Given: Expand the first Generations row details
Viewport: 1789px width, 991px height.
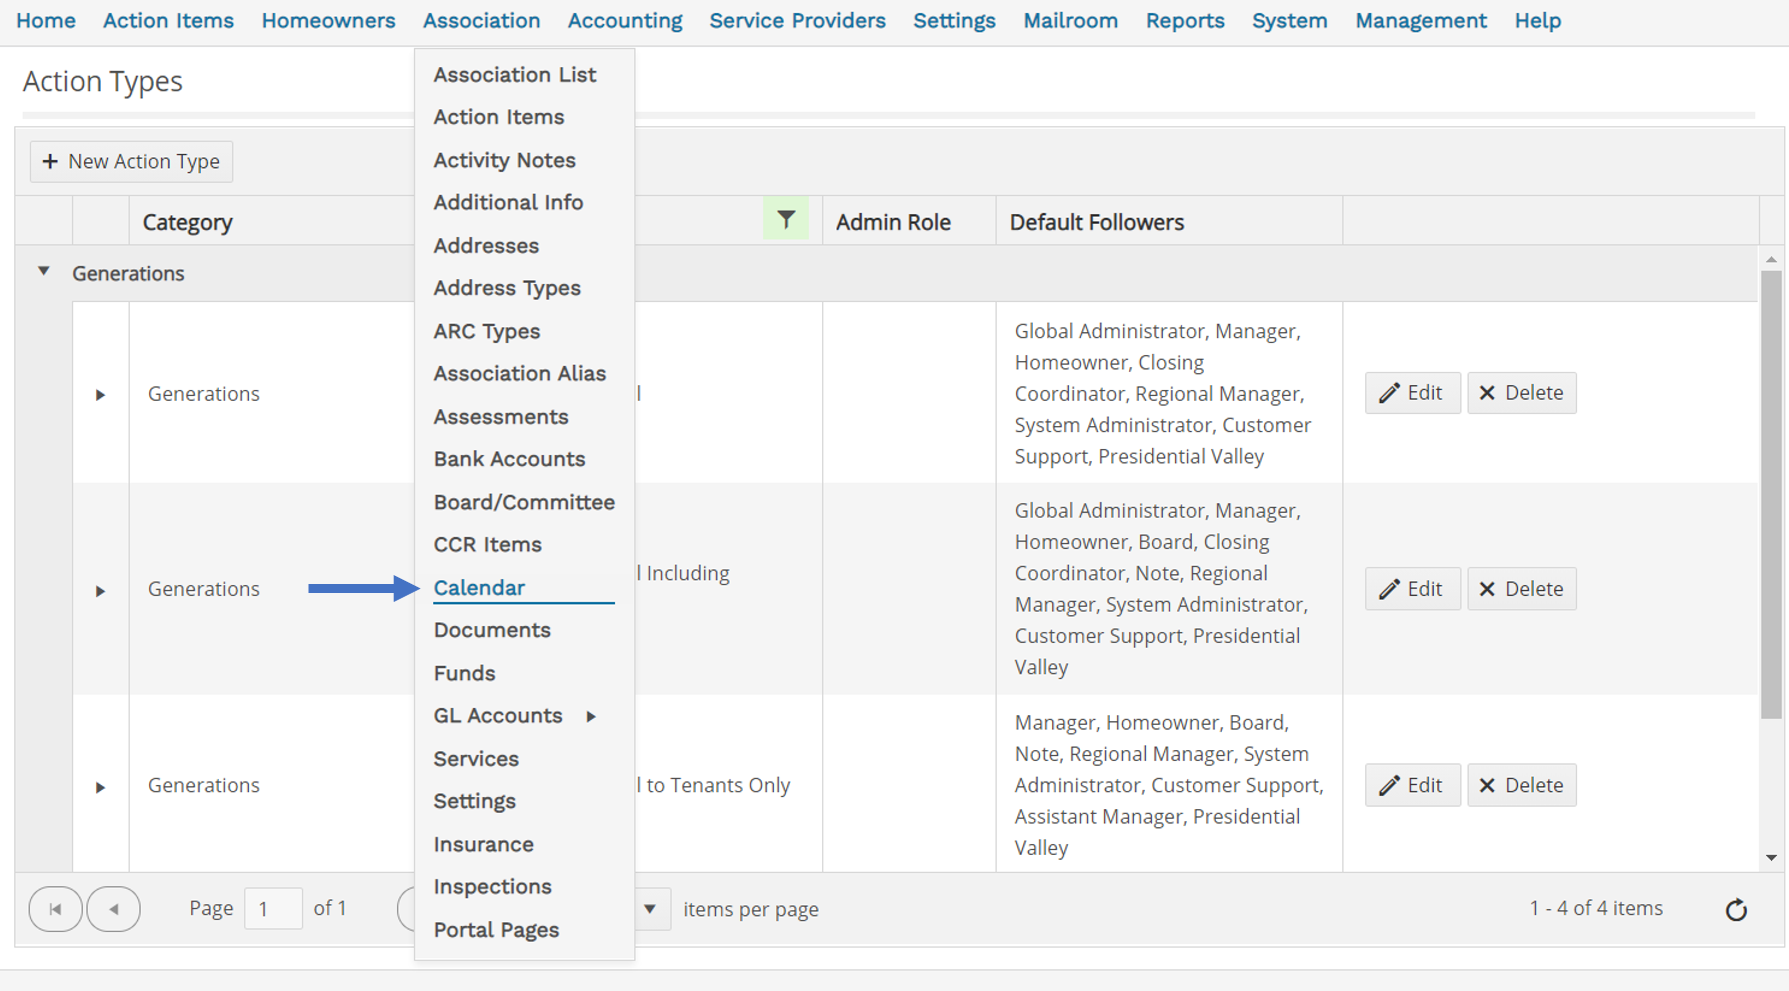Looking at the screenshot, I should [100, 395].
